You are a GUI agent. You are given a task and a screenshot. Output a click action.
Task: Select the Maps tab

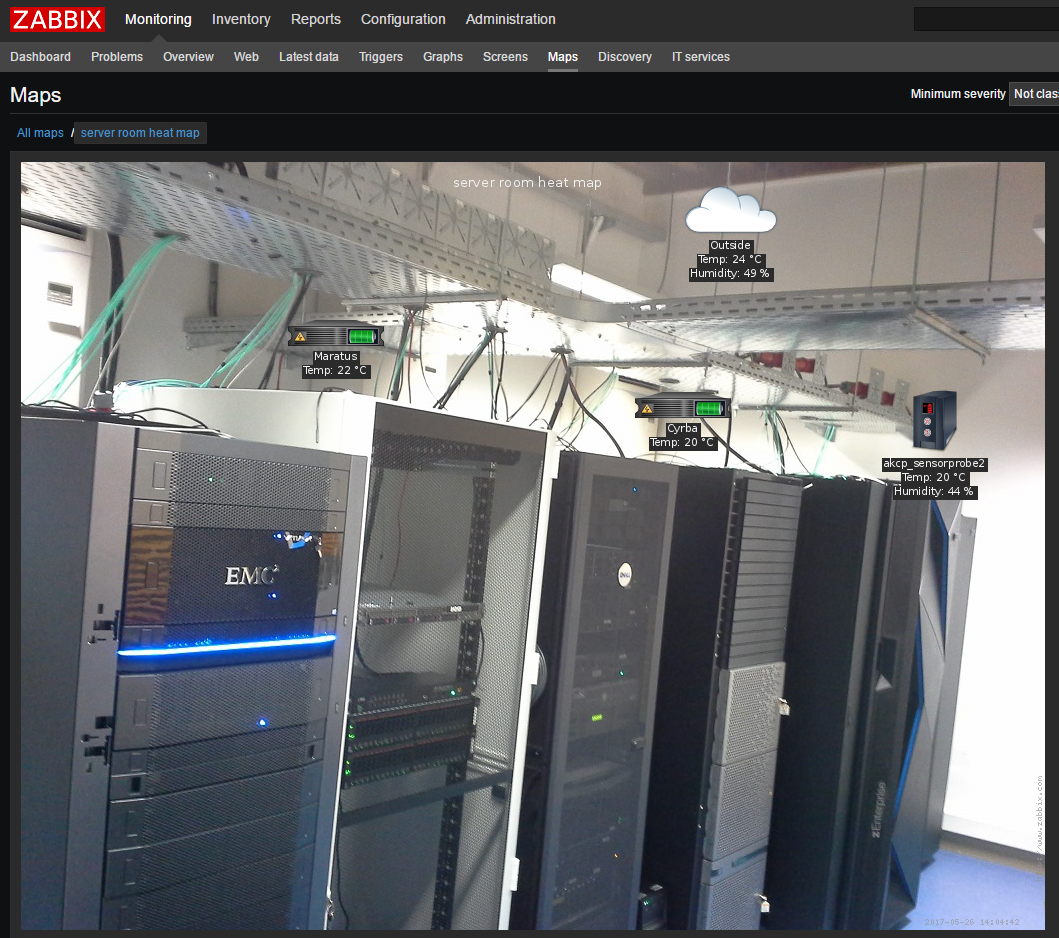click(563, 57)
